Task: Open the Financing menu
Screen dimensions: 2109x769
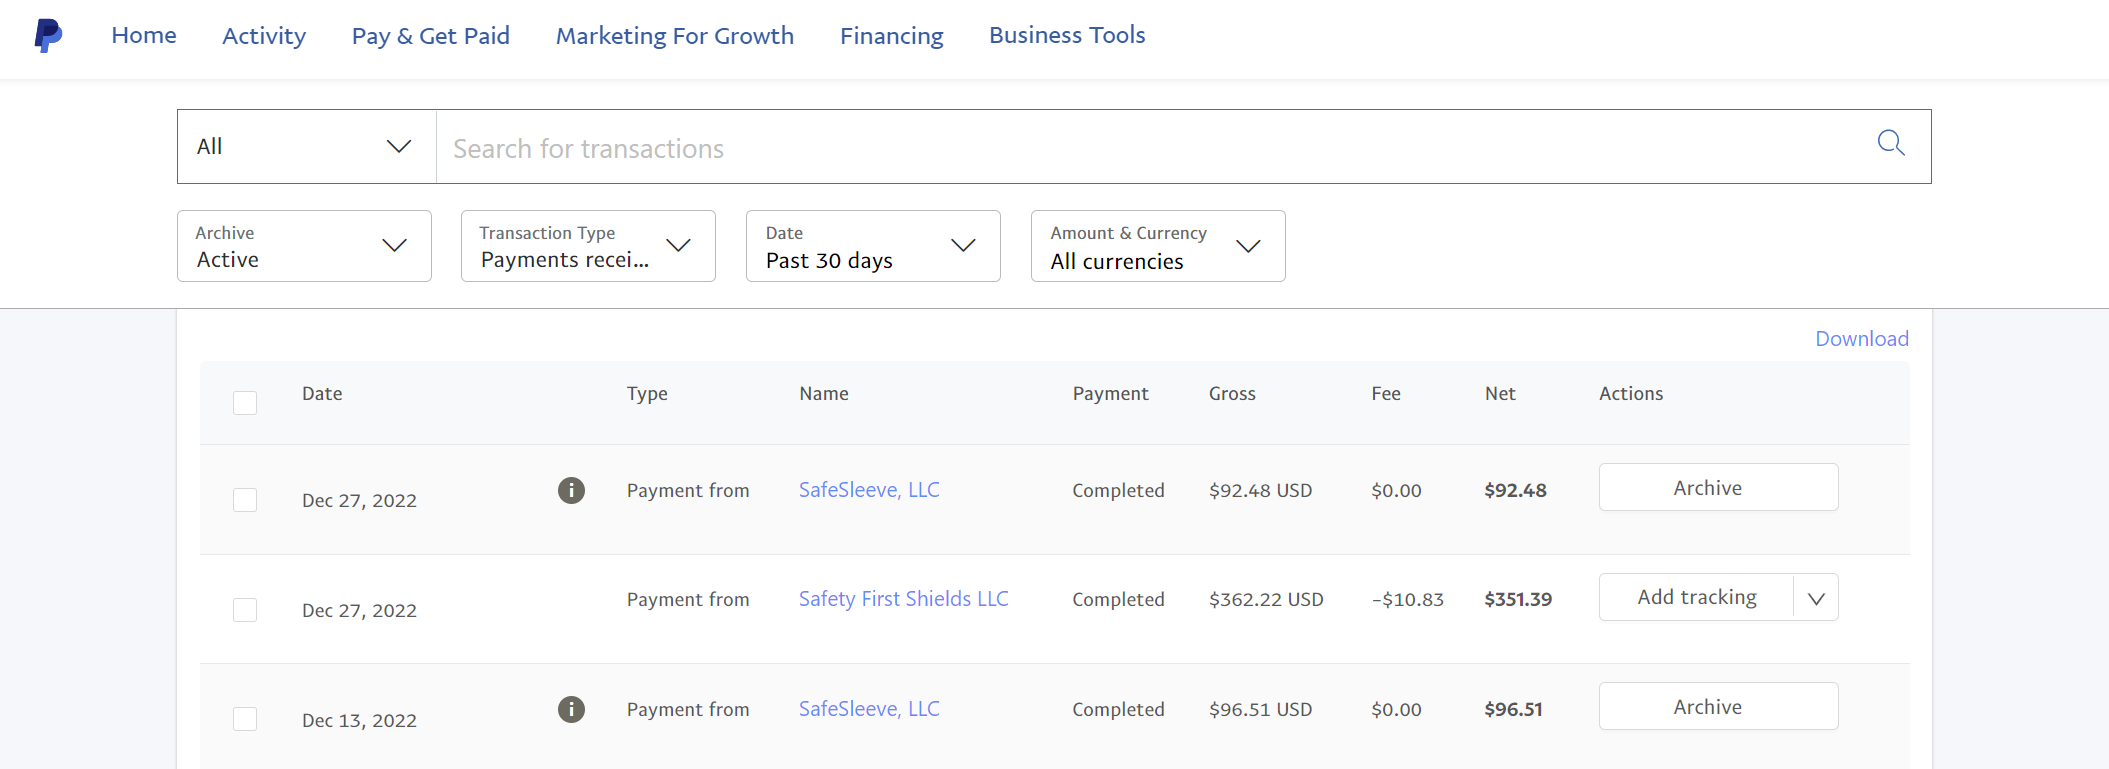Action: pyautogui.click(x=892, y=36)
